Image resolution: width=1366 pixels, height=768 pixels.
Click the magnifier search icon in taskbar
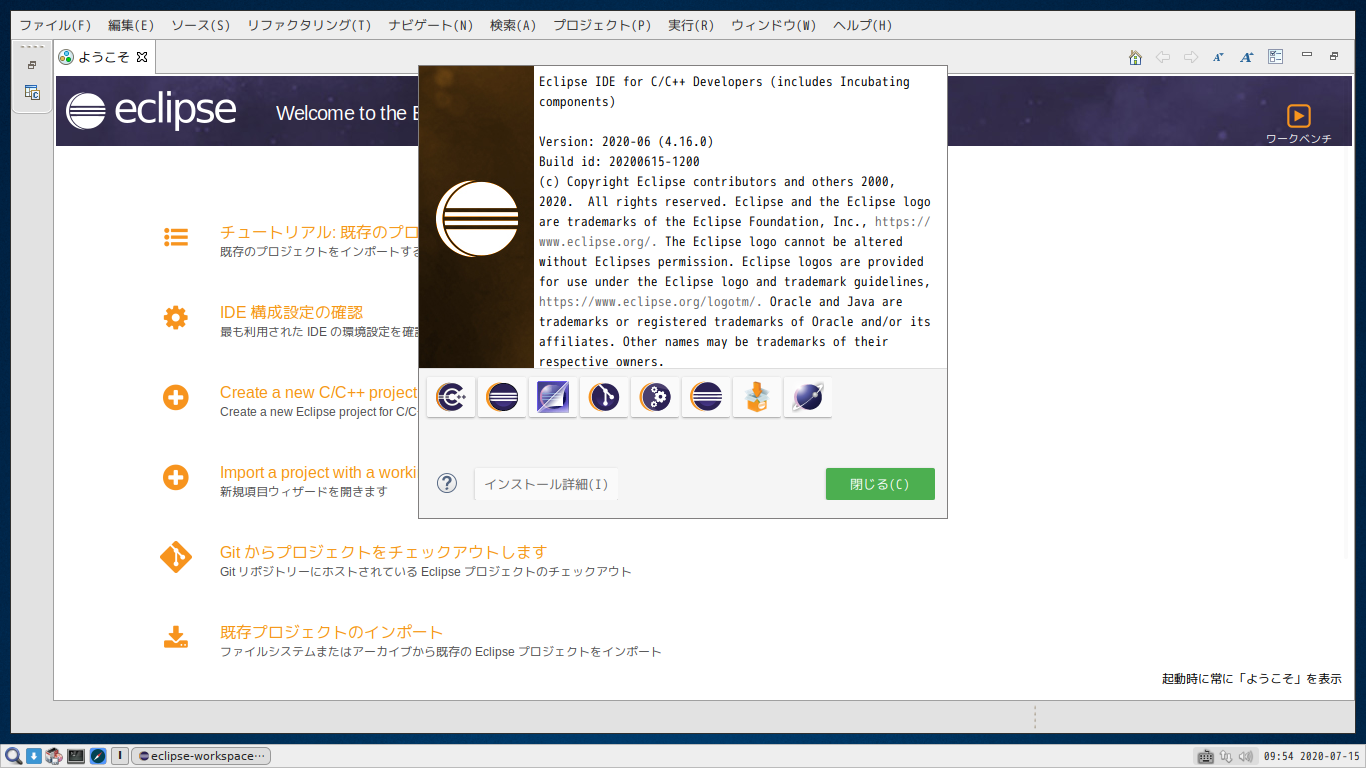pyautogui.click(x=13, y=756)
